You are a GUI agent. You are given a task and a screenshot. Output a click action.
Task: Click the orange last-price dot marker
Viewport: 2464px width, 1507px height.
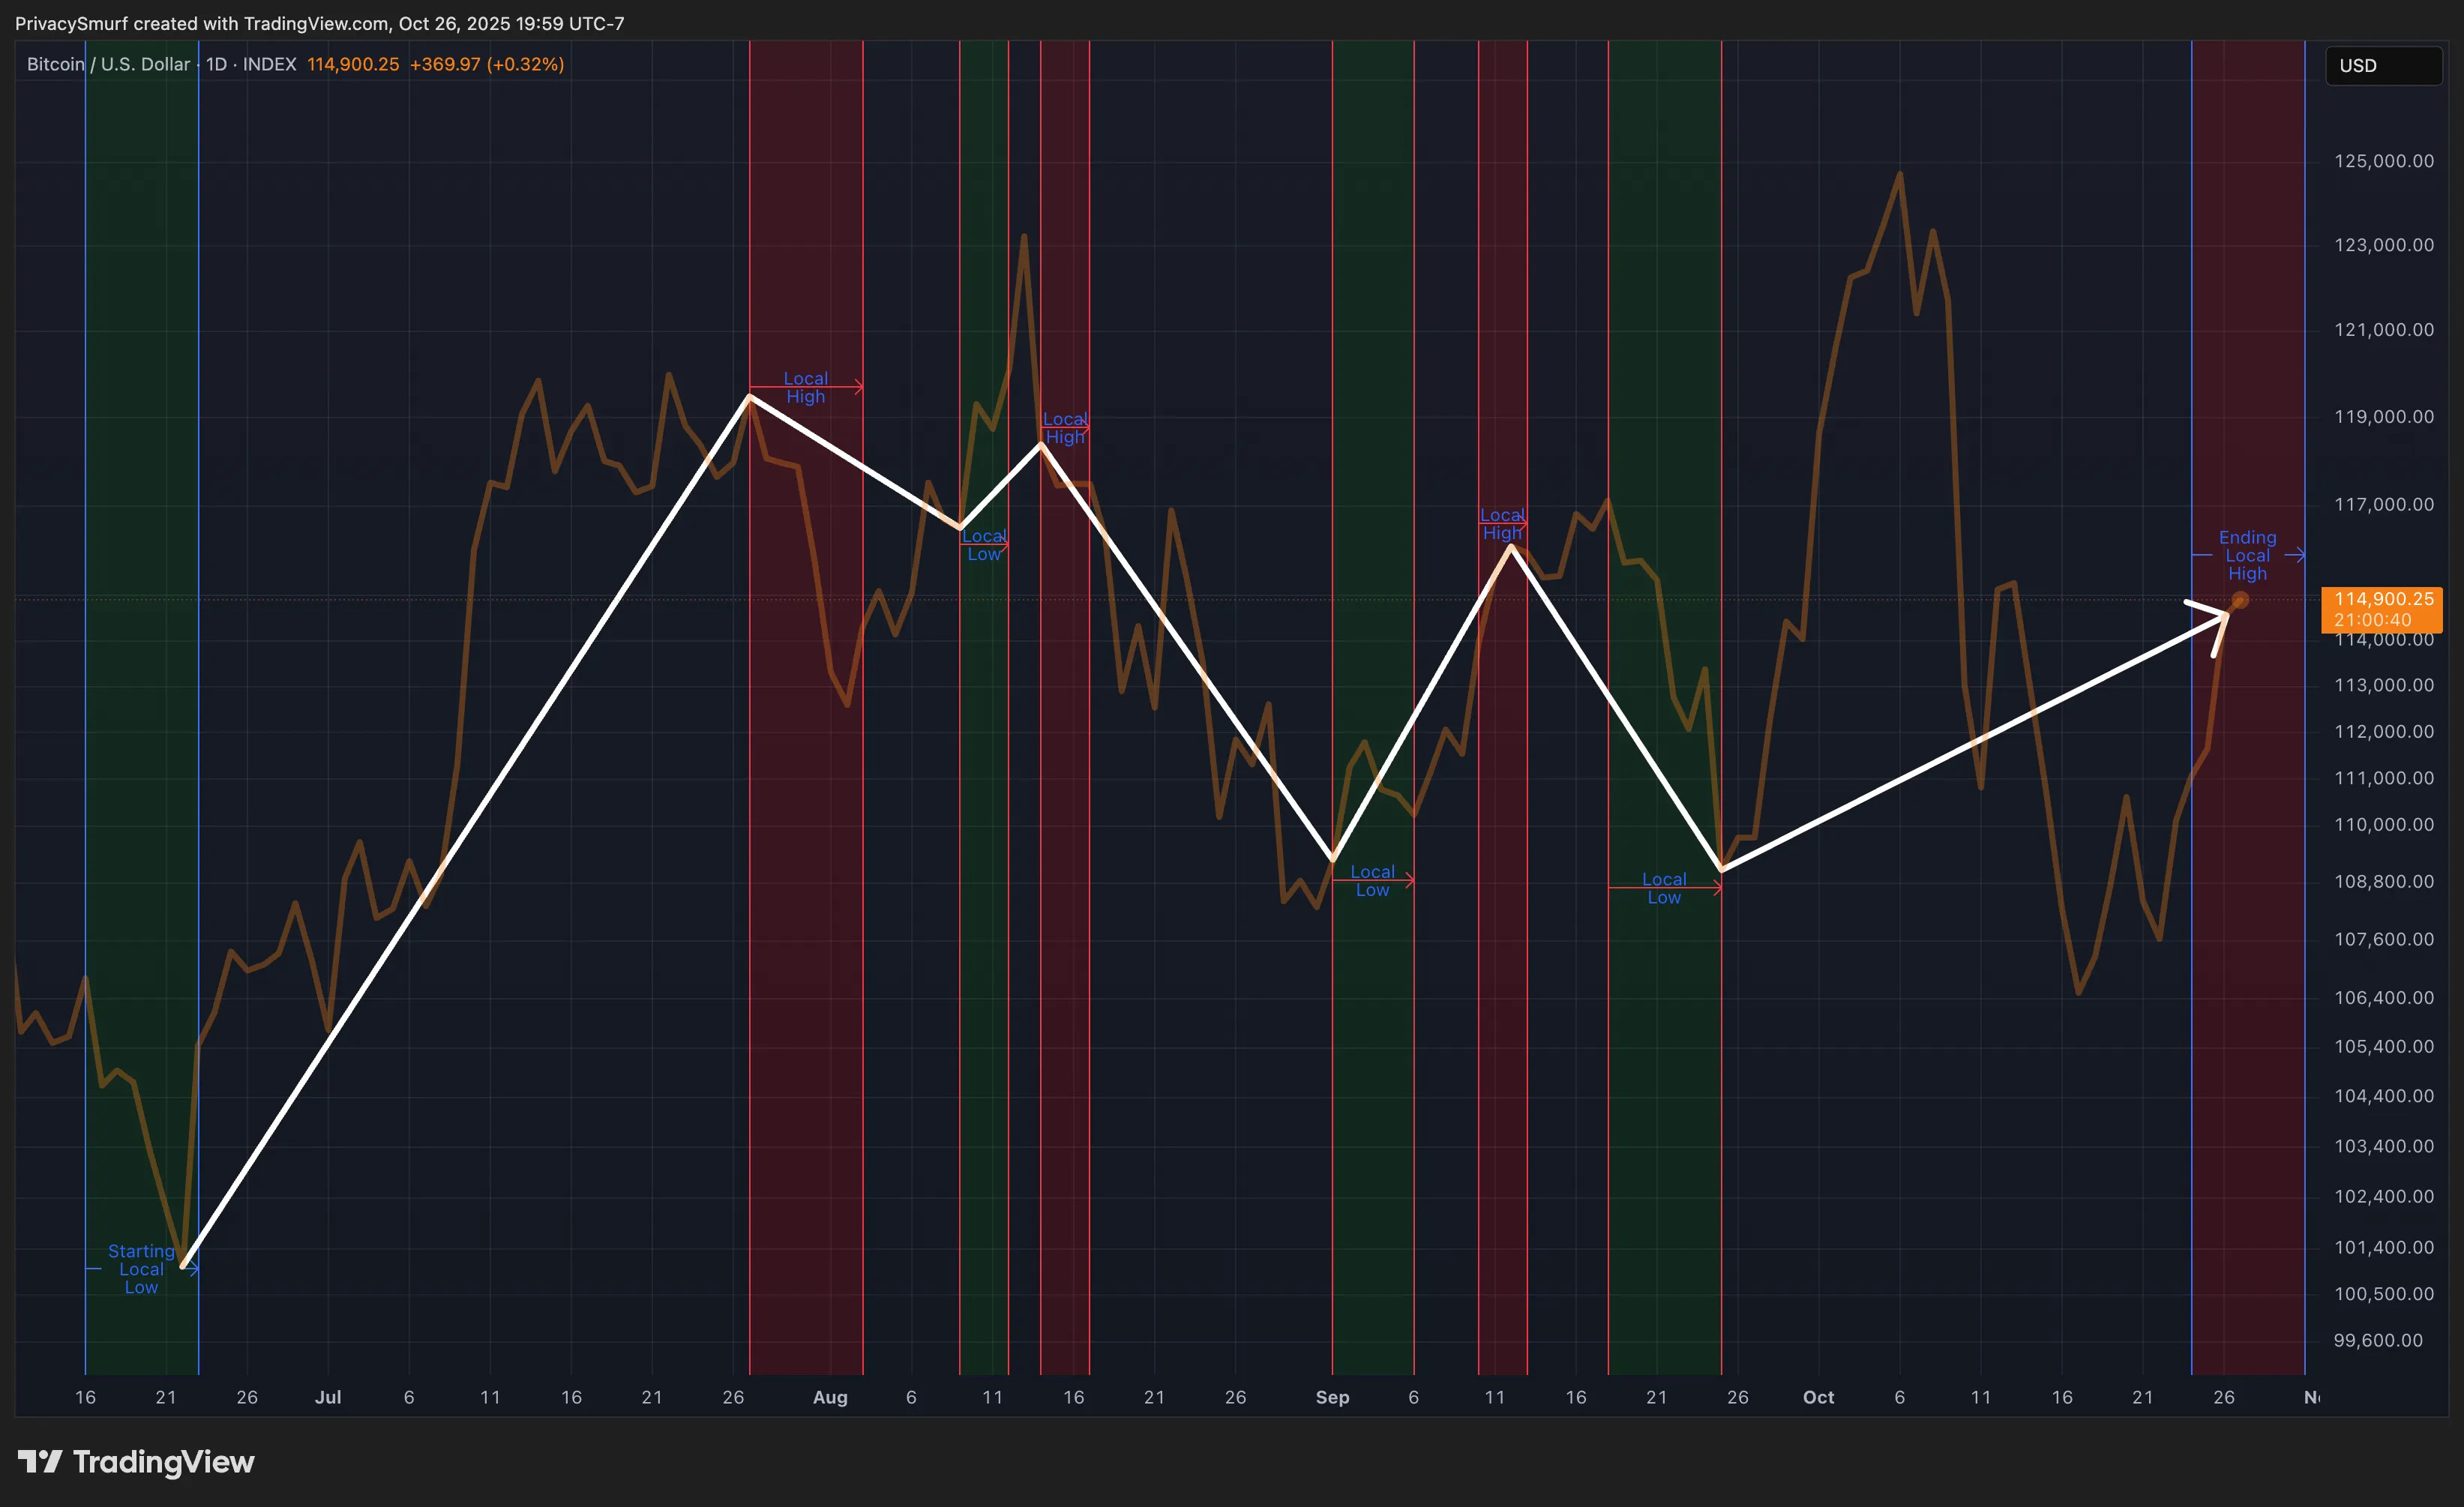(x=2240, y=600)
